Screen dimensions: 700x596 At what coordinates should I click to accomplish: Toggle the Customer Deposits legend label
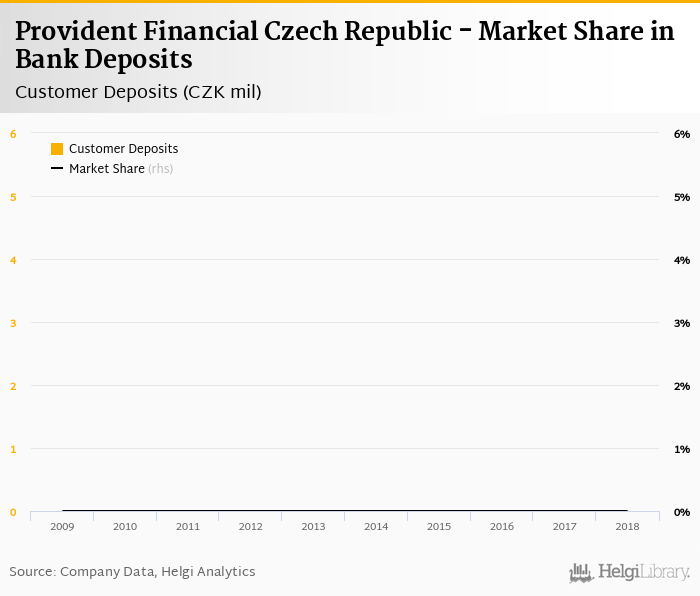(x=123, y=149)
